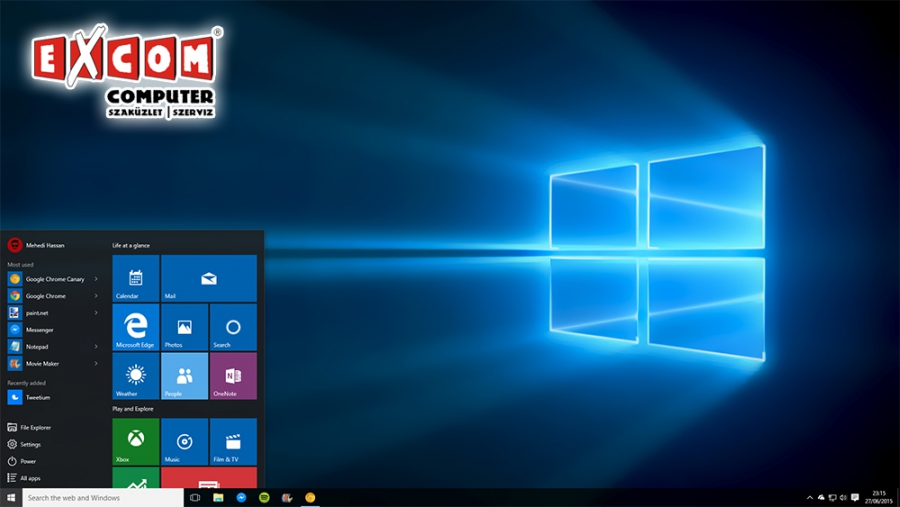Click the Windows Start button
The height and width of the screenshot is (507, 900).
click(x=11, y=498)
